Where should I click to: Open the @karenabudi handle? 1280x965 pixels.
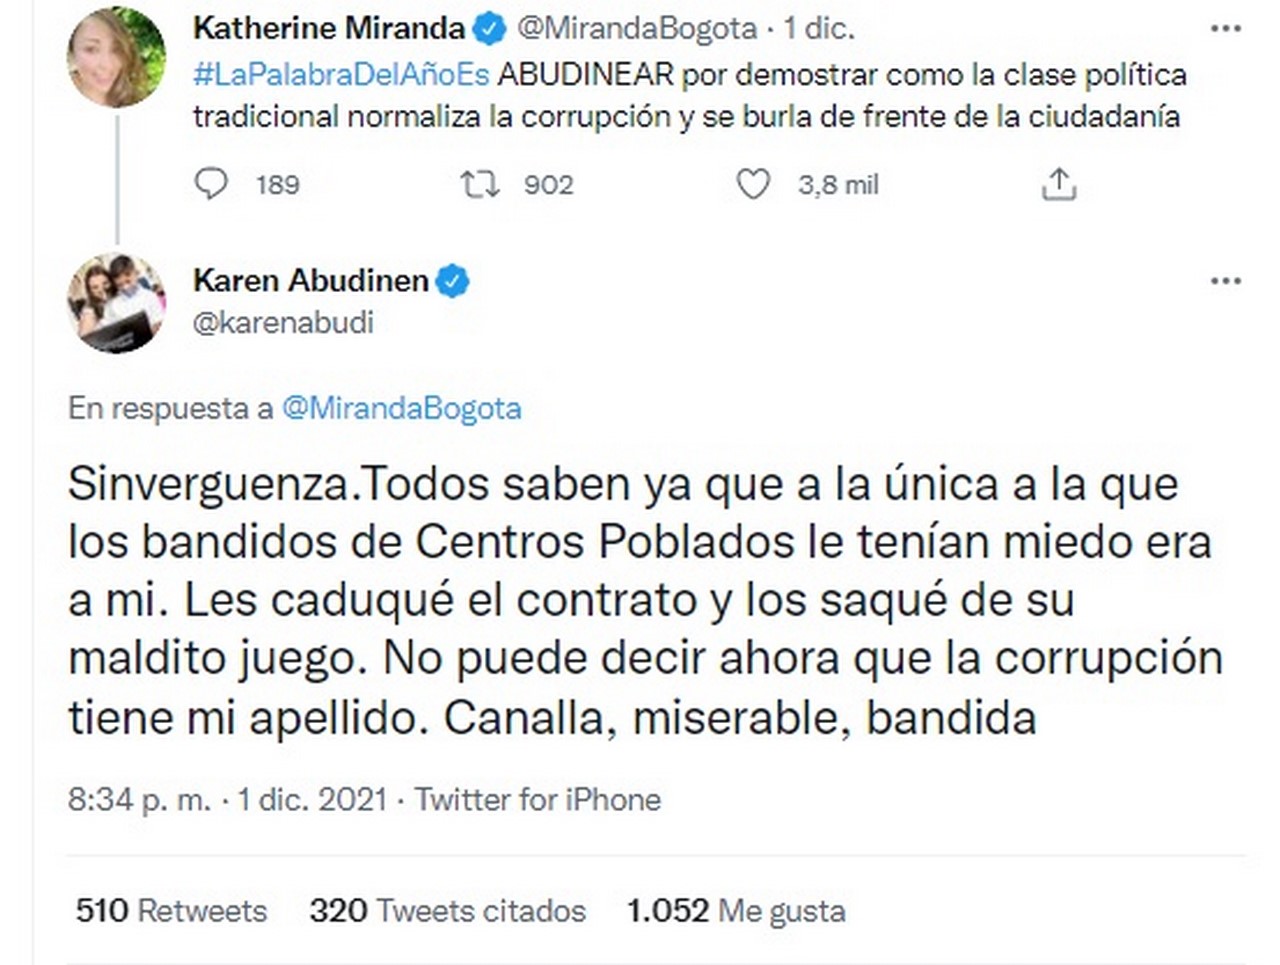283,323
